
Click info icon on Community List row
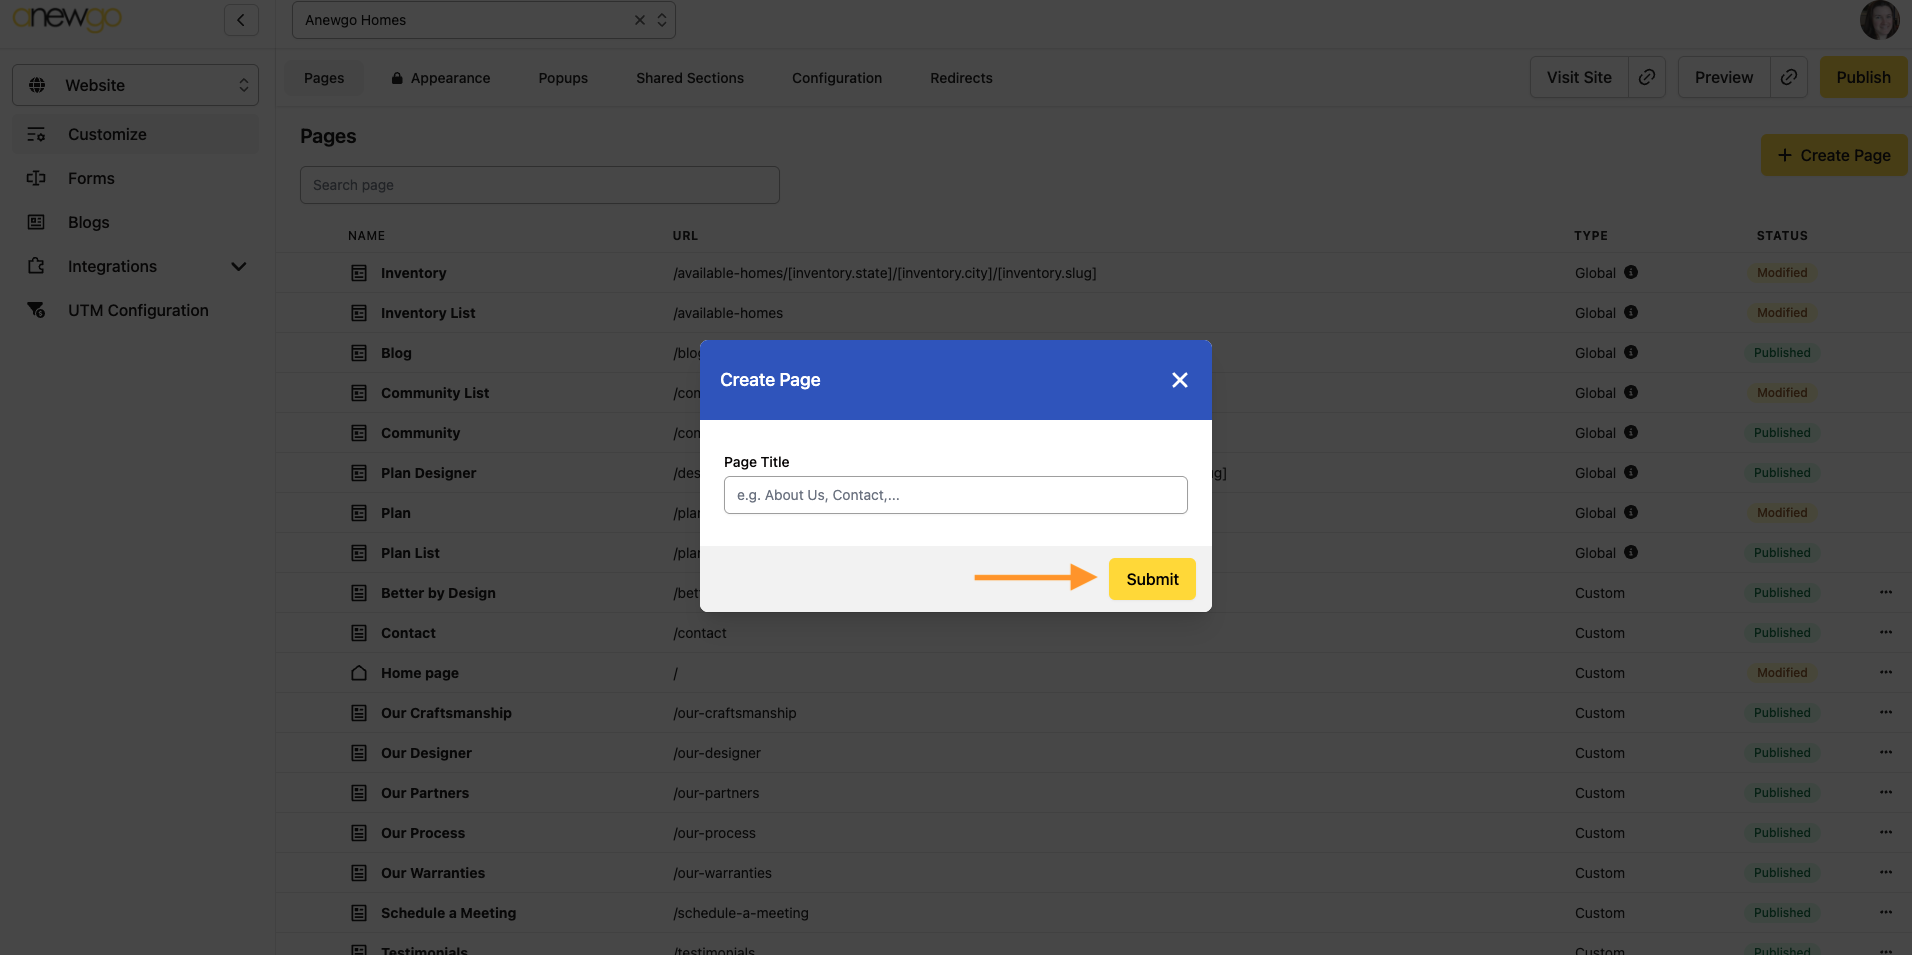click(1631, 392)
